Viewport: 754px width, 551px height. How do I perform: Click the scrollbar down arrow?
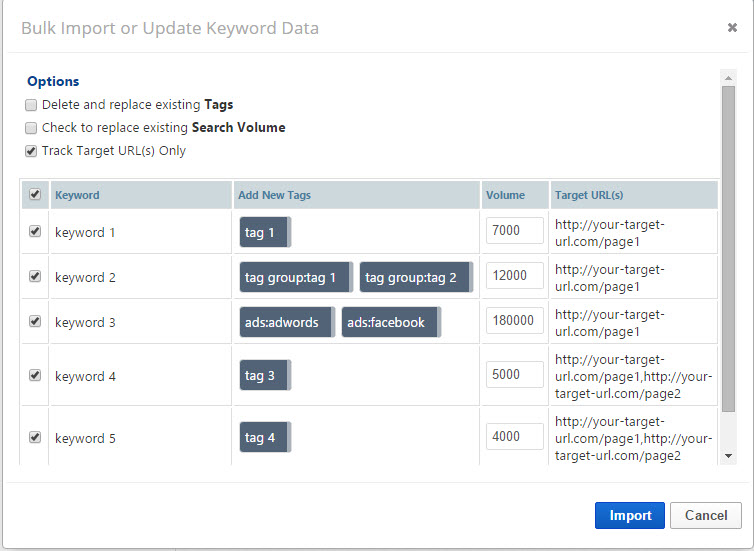click(x=728, y=455)
